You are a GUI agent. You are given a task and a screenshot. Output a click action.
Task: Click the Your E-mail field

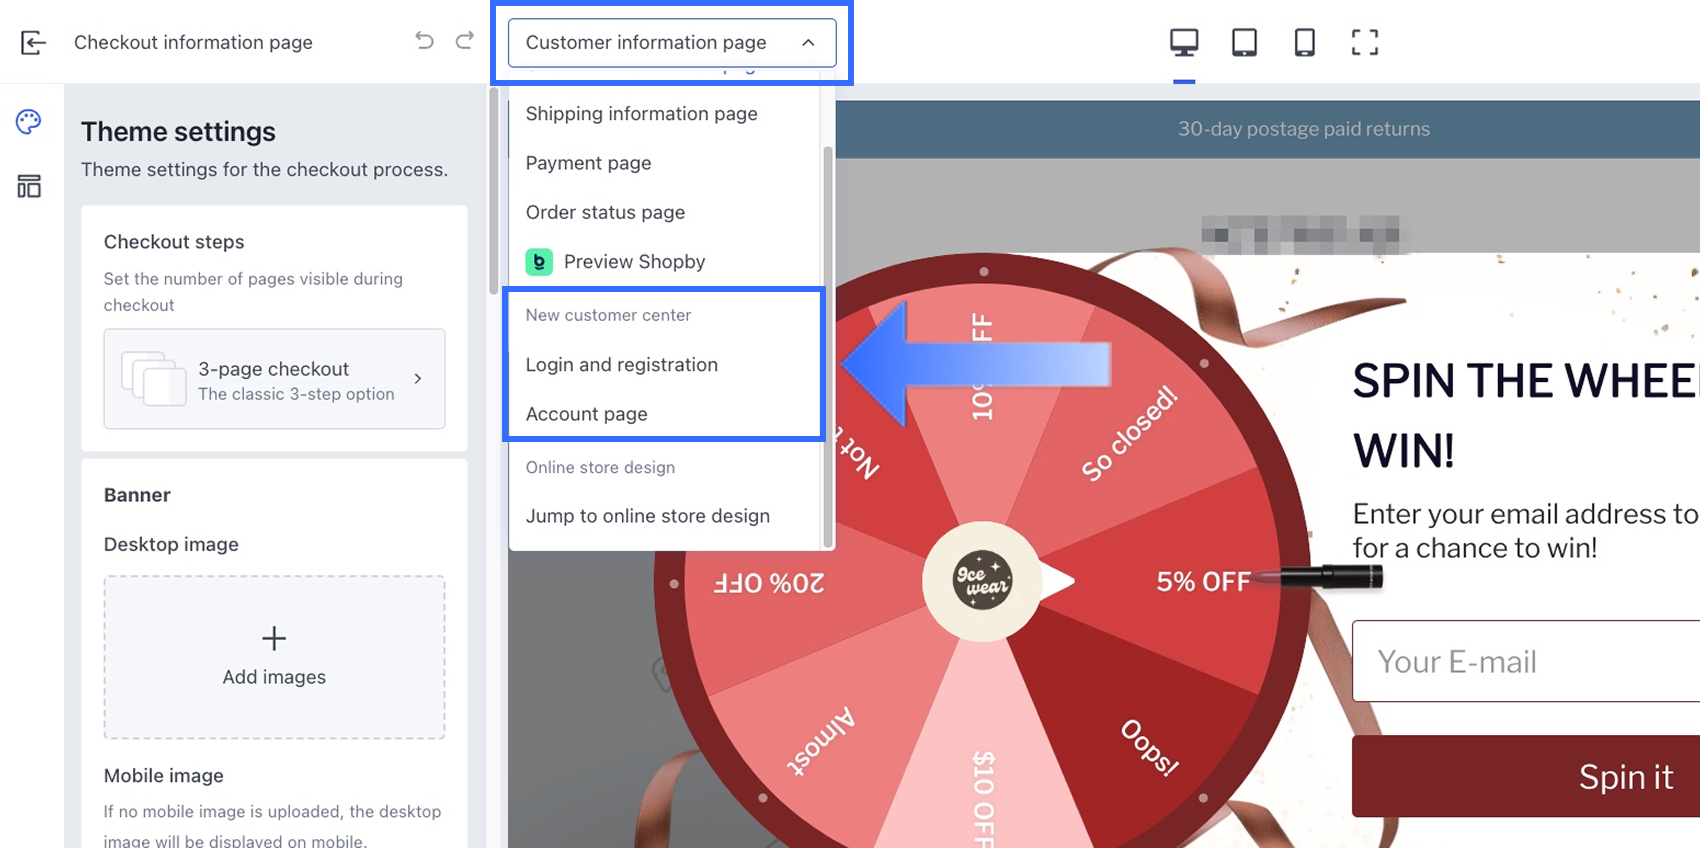pos(1526,661)
